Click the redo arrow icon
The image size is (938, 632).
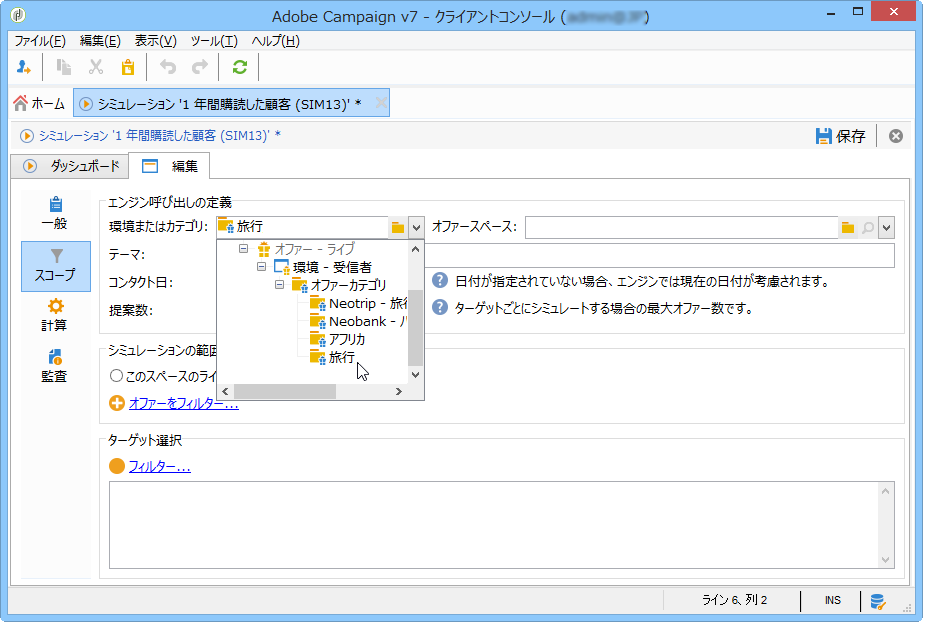200,67
